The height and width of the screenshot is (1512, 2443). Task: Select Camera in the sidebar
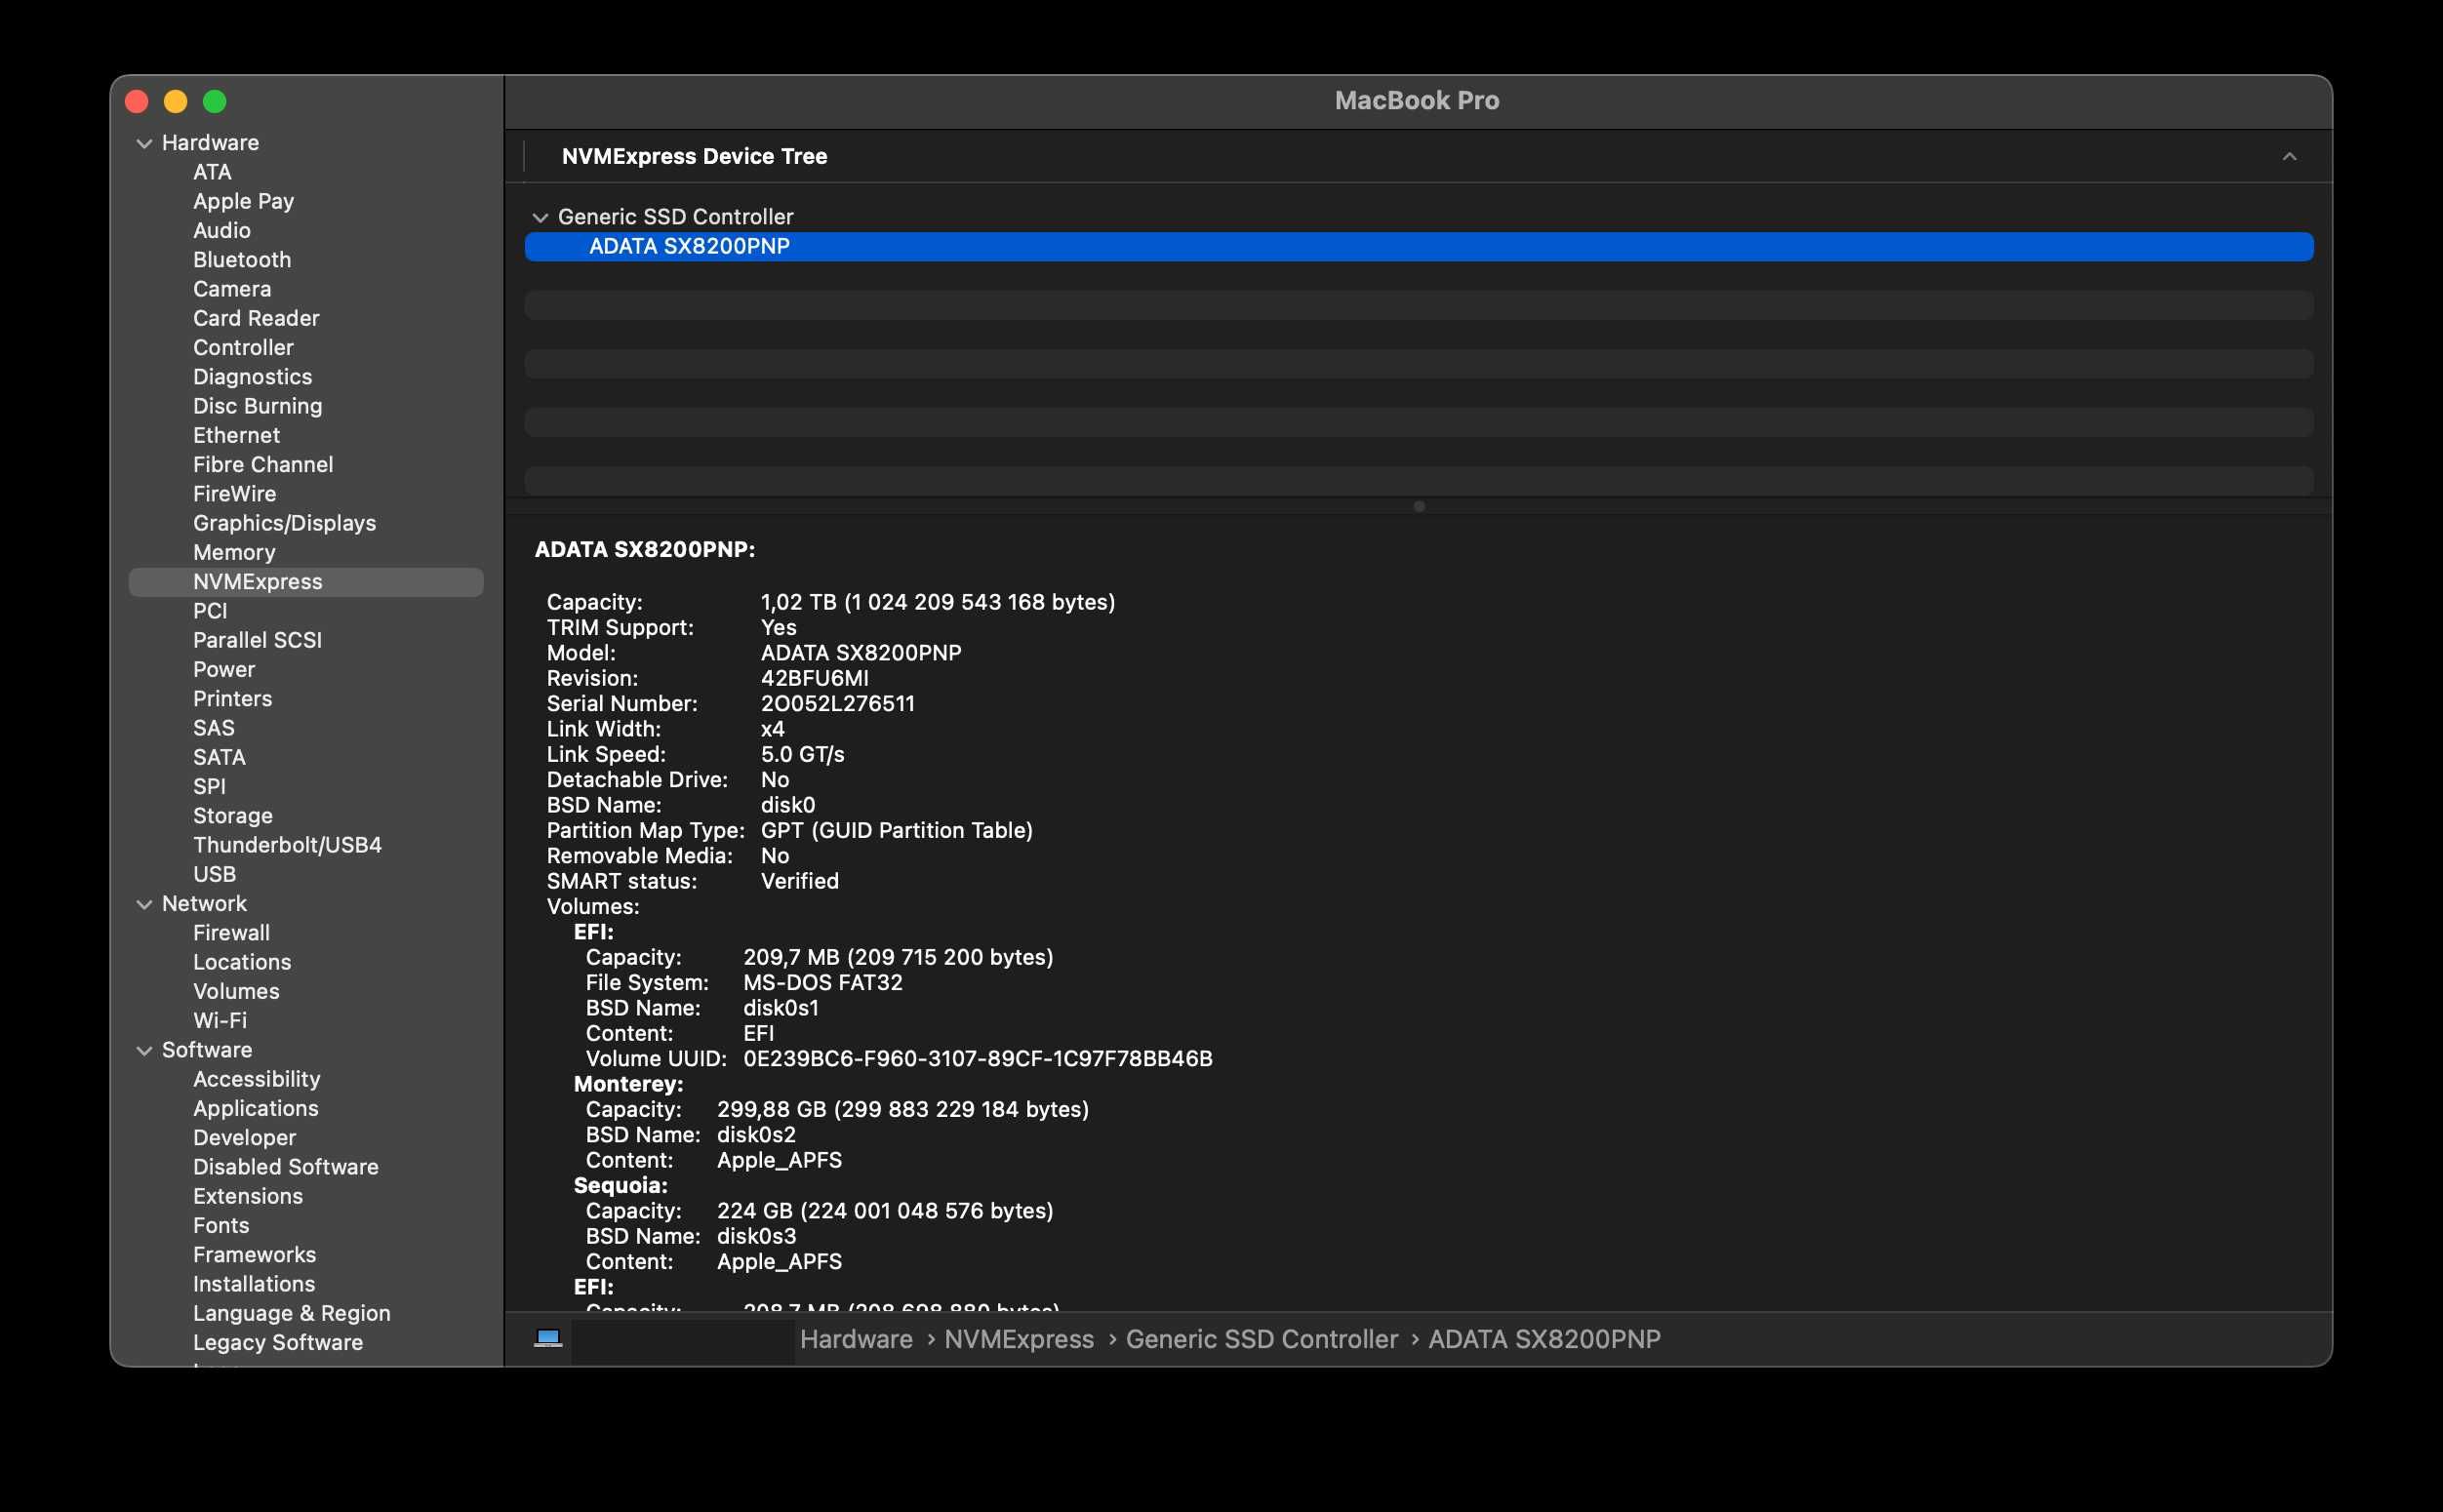click(232, 289)
